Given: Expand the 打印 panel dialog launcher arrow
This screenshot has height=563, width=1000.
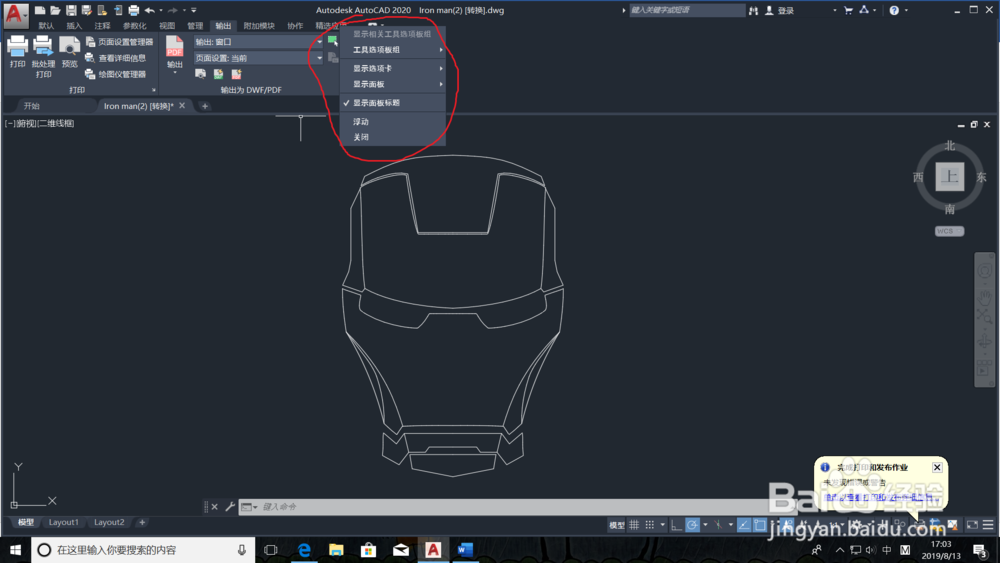Looking at the screenshot, I should [x=154, y=90].
